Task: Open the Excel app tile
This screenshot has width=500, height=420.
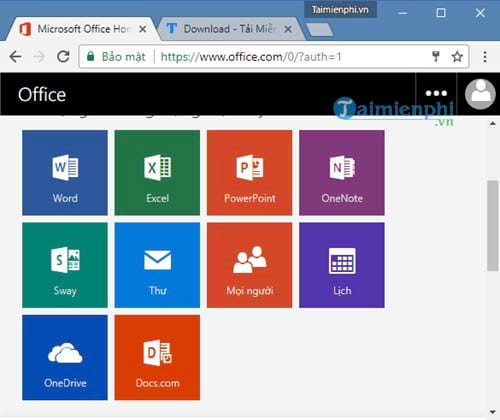Action: [157, 173]
